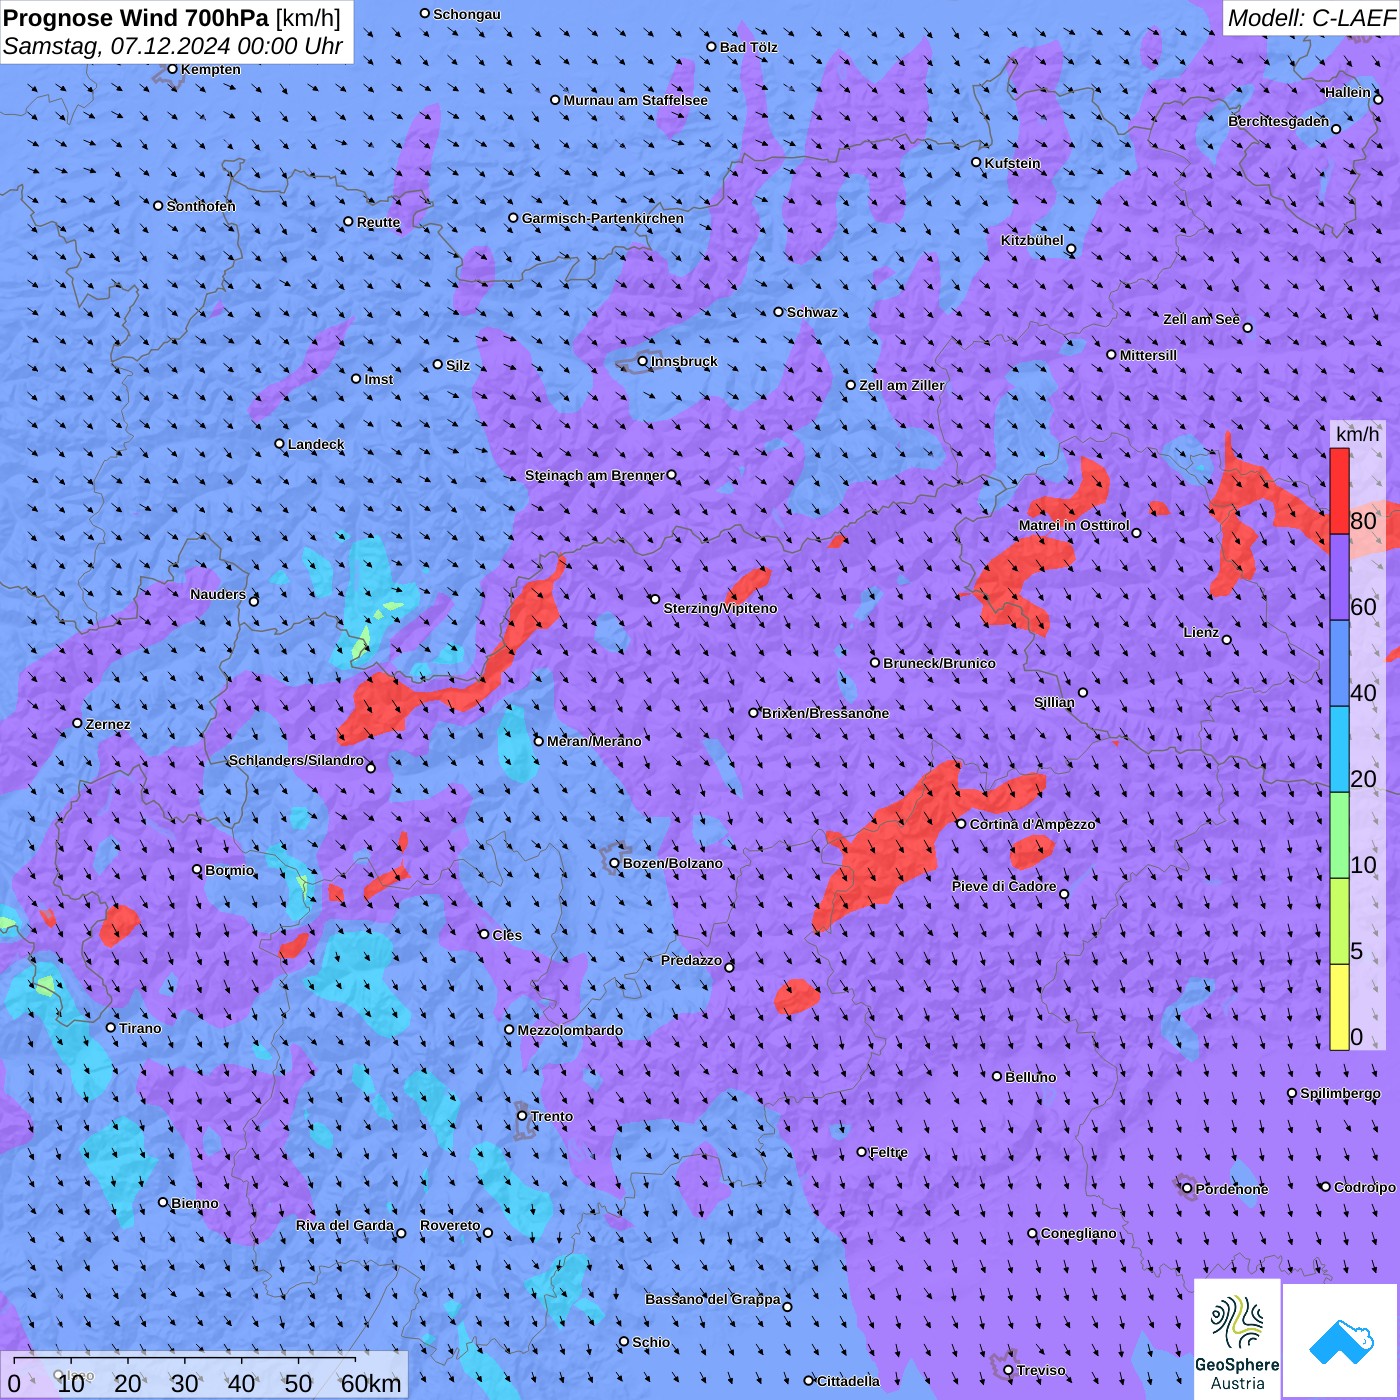Click the Mezzolombardo label
The width and height of the screenshot is (1400, 1400).
click(570, 1030)
